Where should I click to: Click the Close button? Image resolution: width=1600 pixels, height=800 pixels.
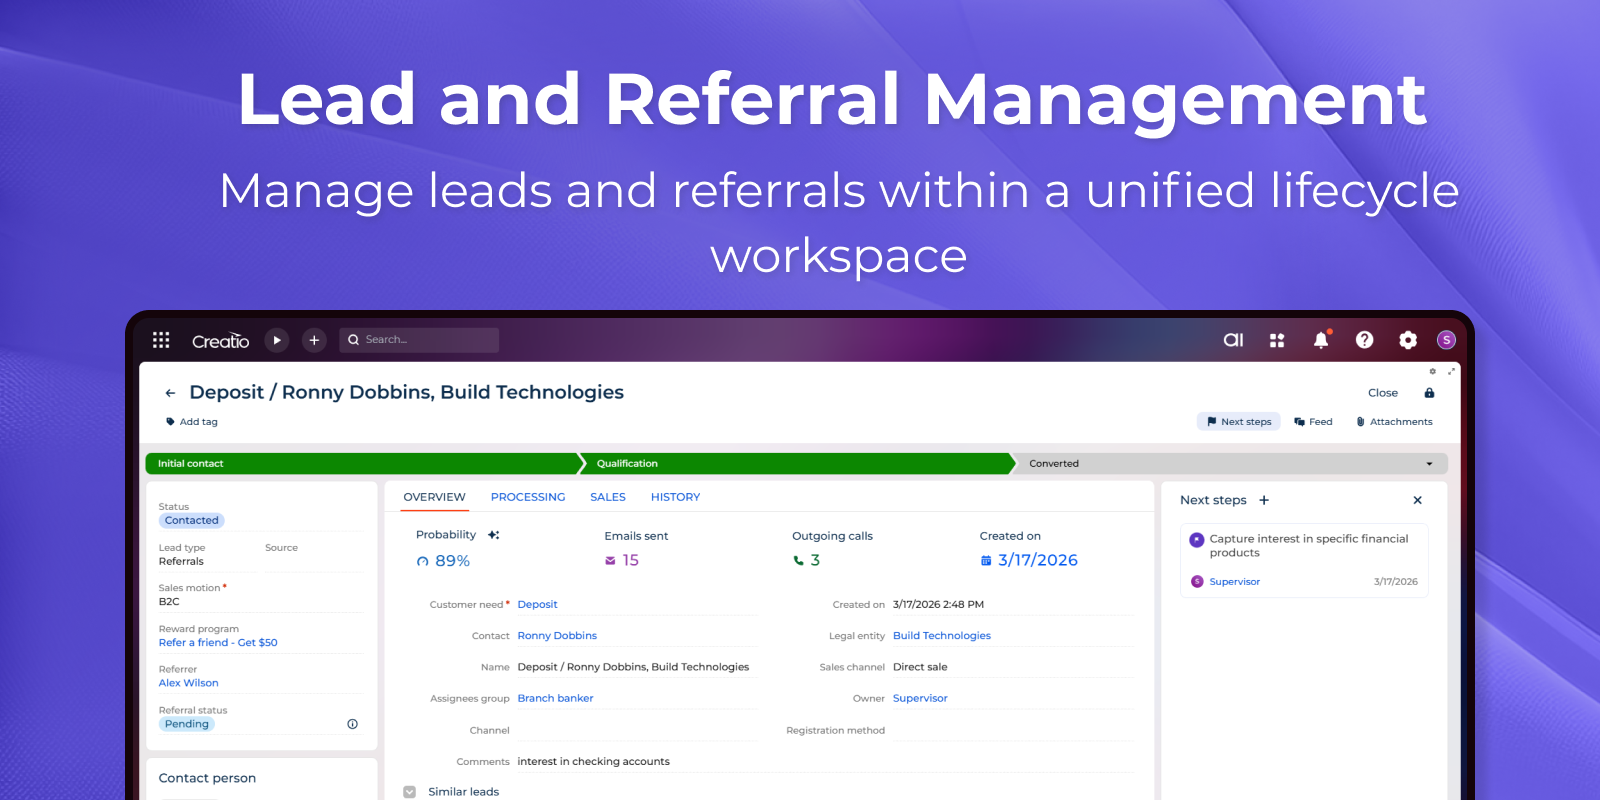(x=1382, y=393)
